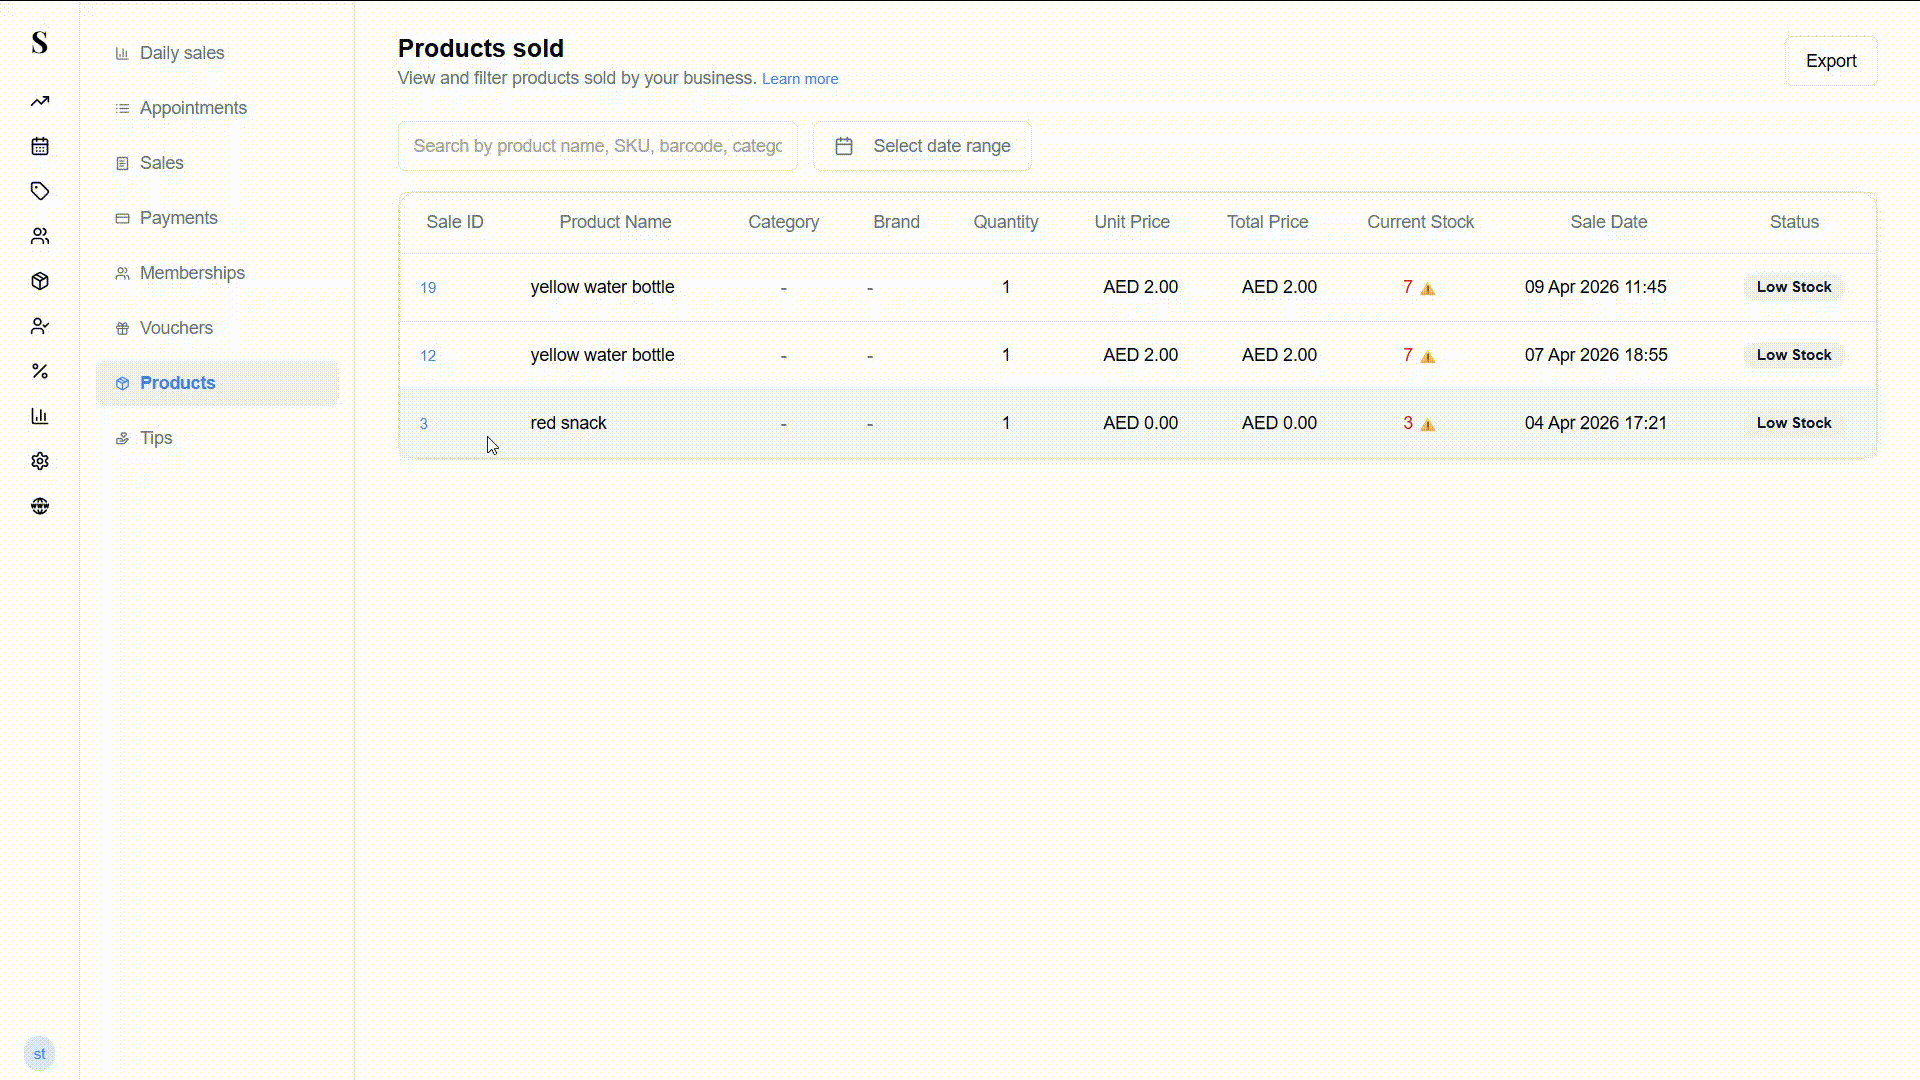This screenshot has width=1920, height=1080.
Task: Switch to Vouchers section
Action: pyautogui.click(x=176, y=328)
